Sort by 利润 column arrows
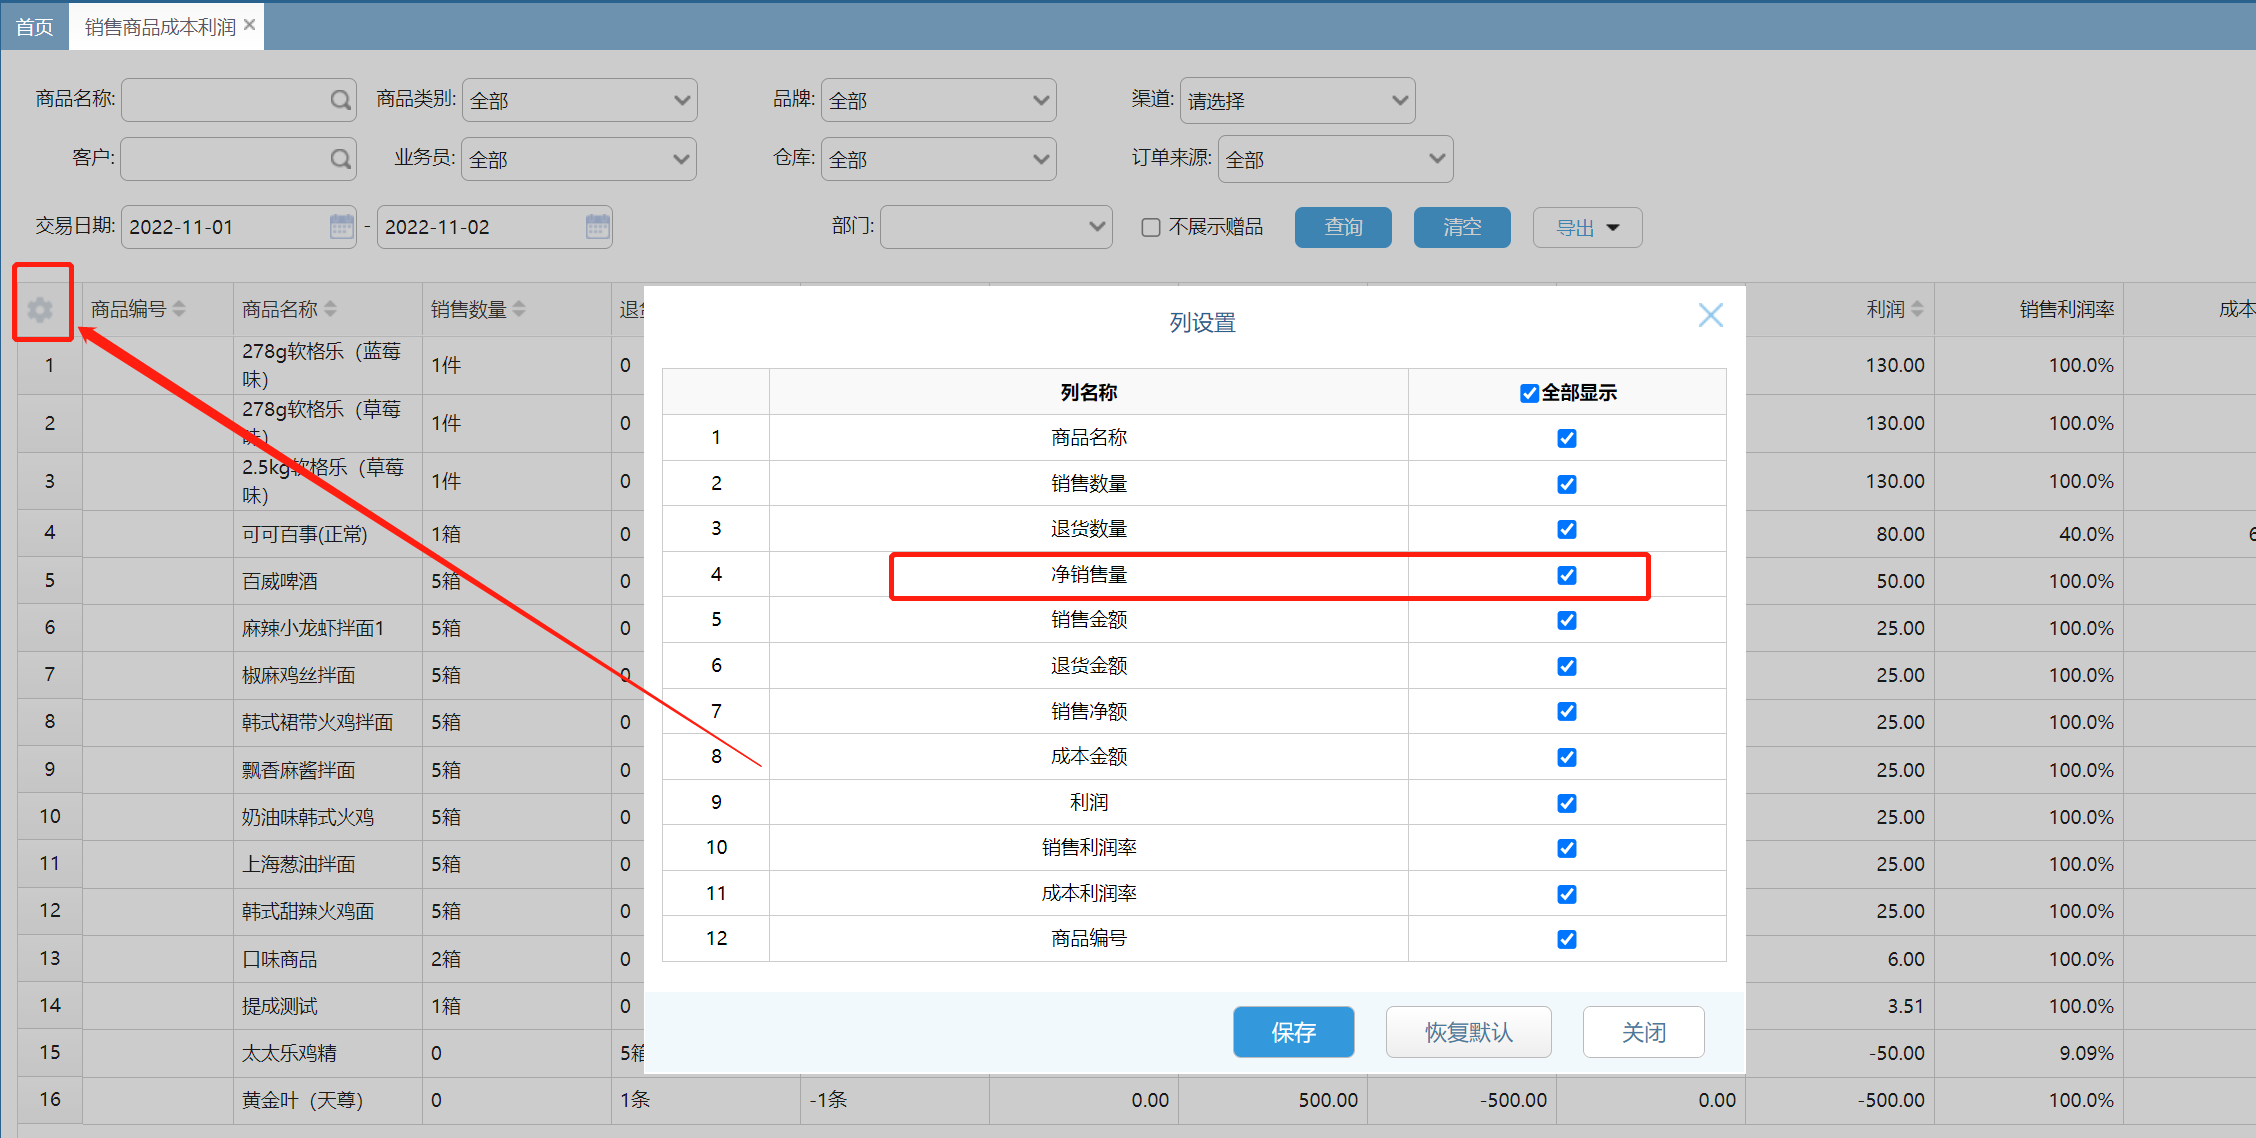 pyautogui.click(x=1917, y=309)
